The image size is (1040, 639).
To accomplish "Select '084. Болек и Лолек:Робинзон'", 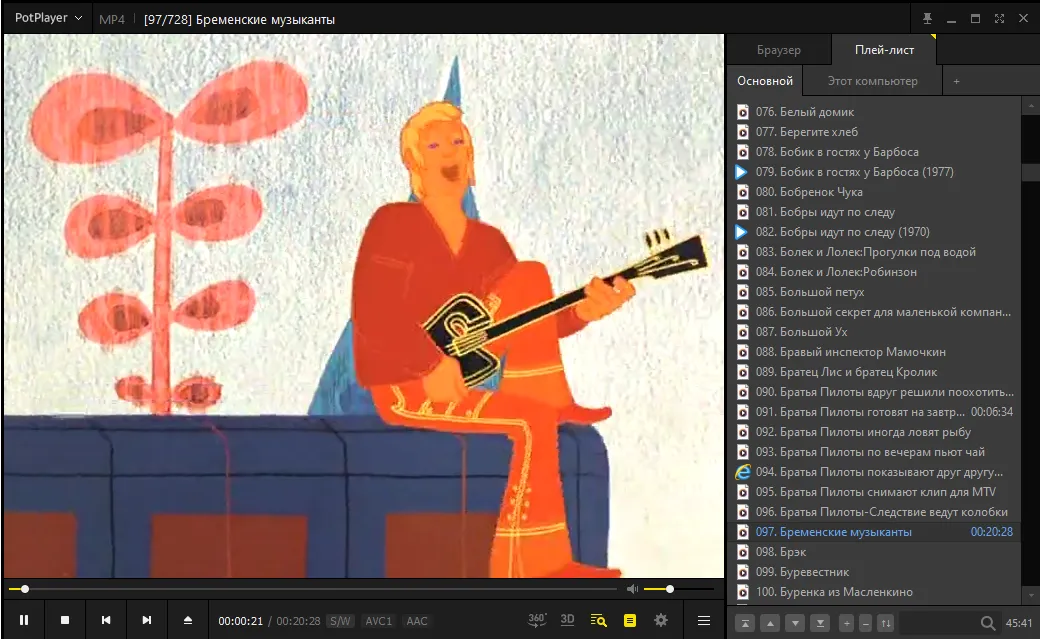I will tap(876, 271).
